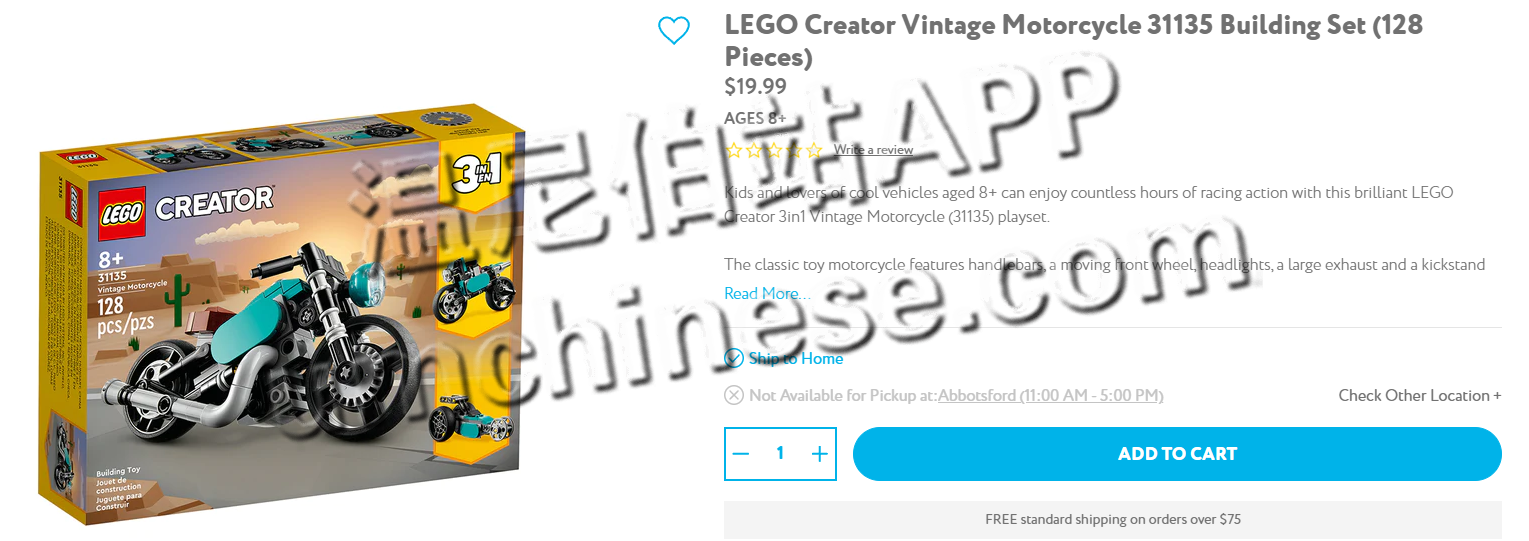Expand description with Read More

pos(767,293)
